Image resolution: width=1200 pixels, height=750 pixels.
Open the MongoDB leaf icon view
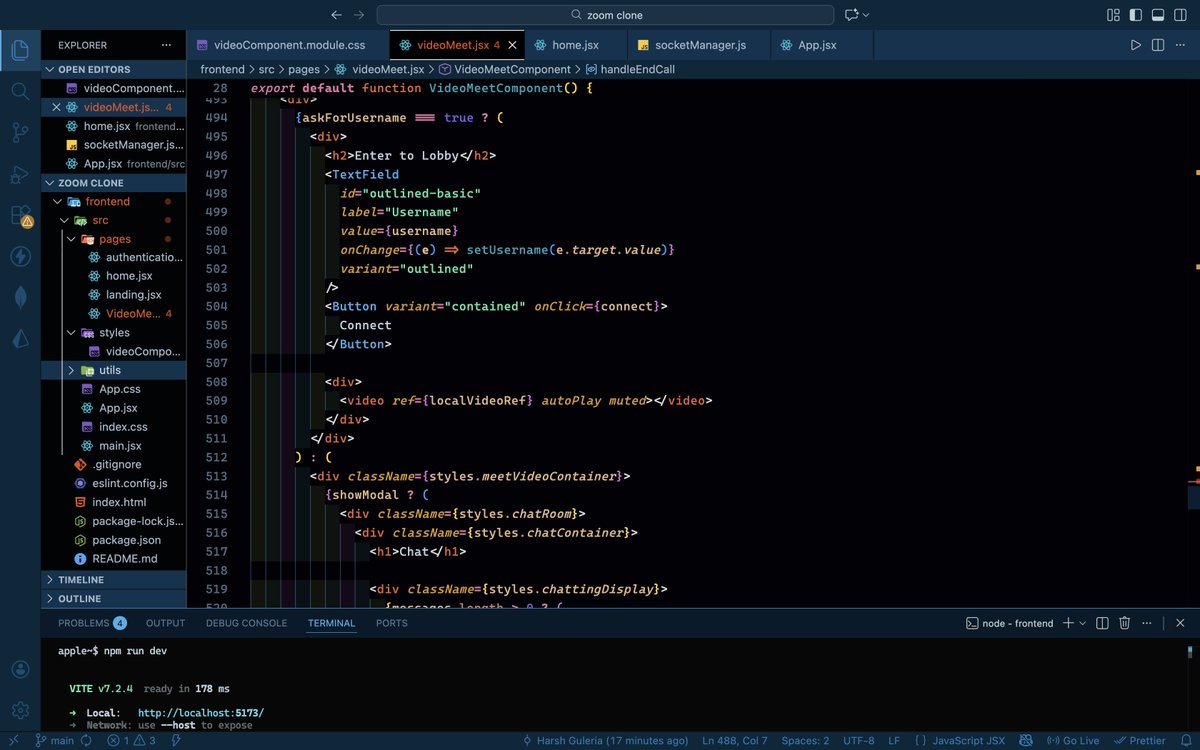tap(20, 297)
